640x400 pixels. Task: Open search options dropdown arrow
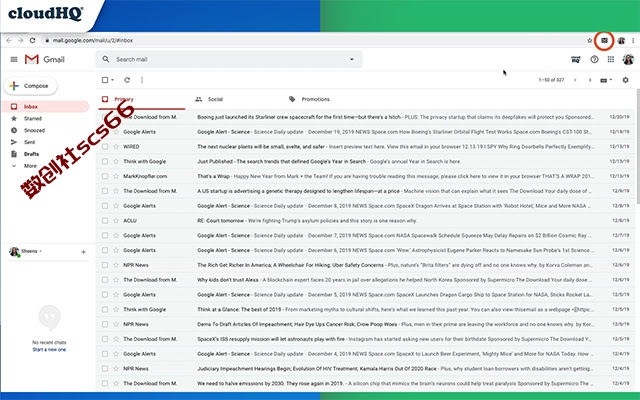tap(351, 60)
